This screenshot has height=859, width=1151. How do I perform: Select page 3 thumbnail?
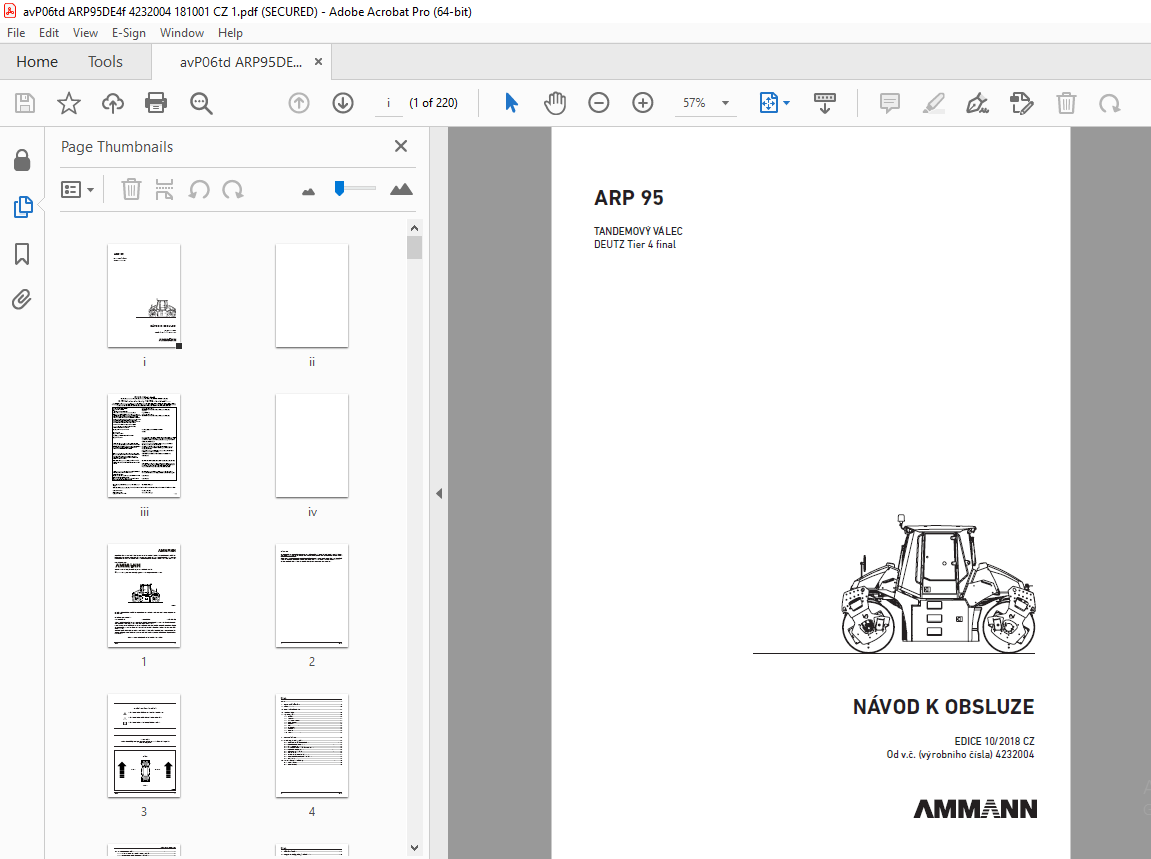[144, 745]
